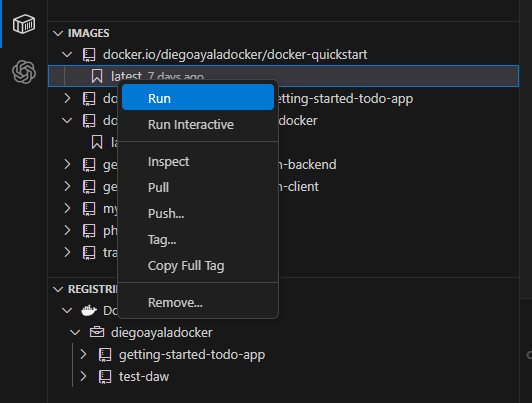Expand the -client image node
Viewport: 532px width, 403px height.
(67, 186)
